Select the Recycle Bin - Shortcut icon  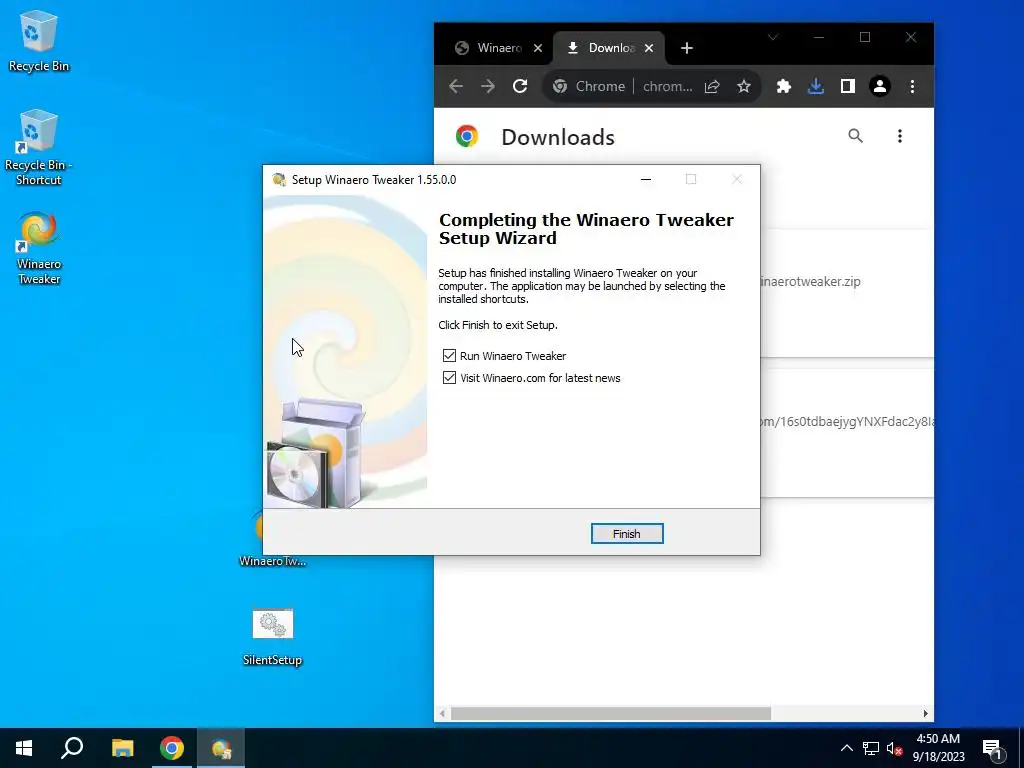point(39,148)
